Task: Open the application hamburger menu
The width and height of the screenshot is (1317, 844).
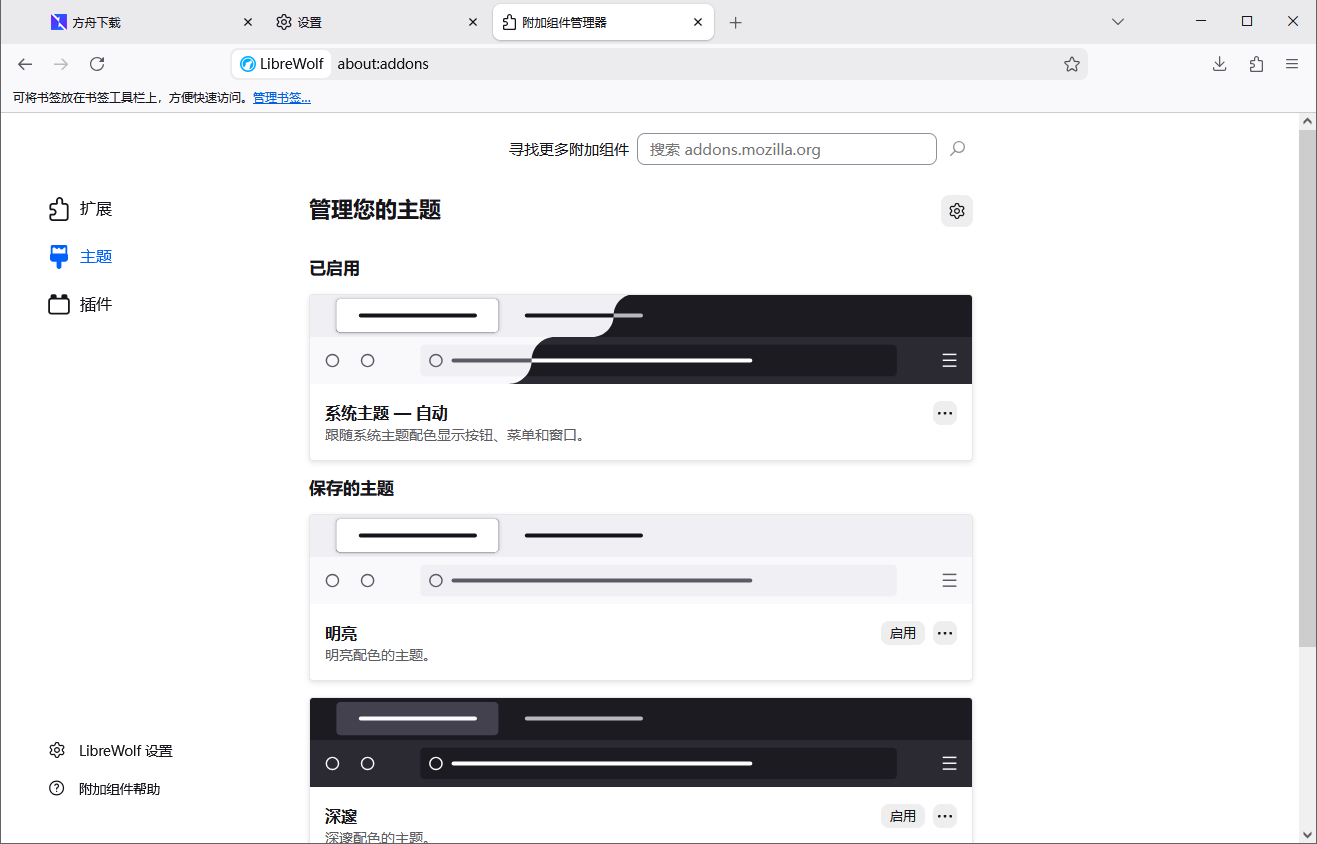Action: coord(1292,63)
